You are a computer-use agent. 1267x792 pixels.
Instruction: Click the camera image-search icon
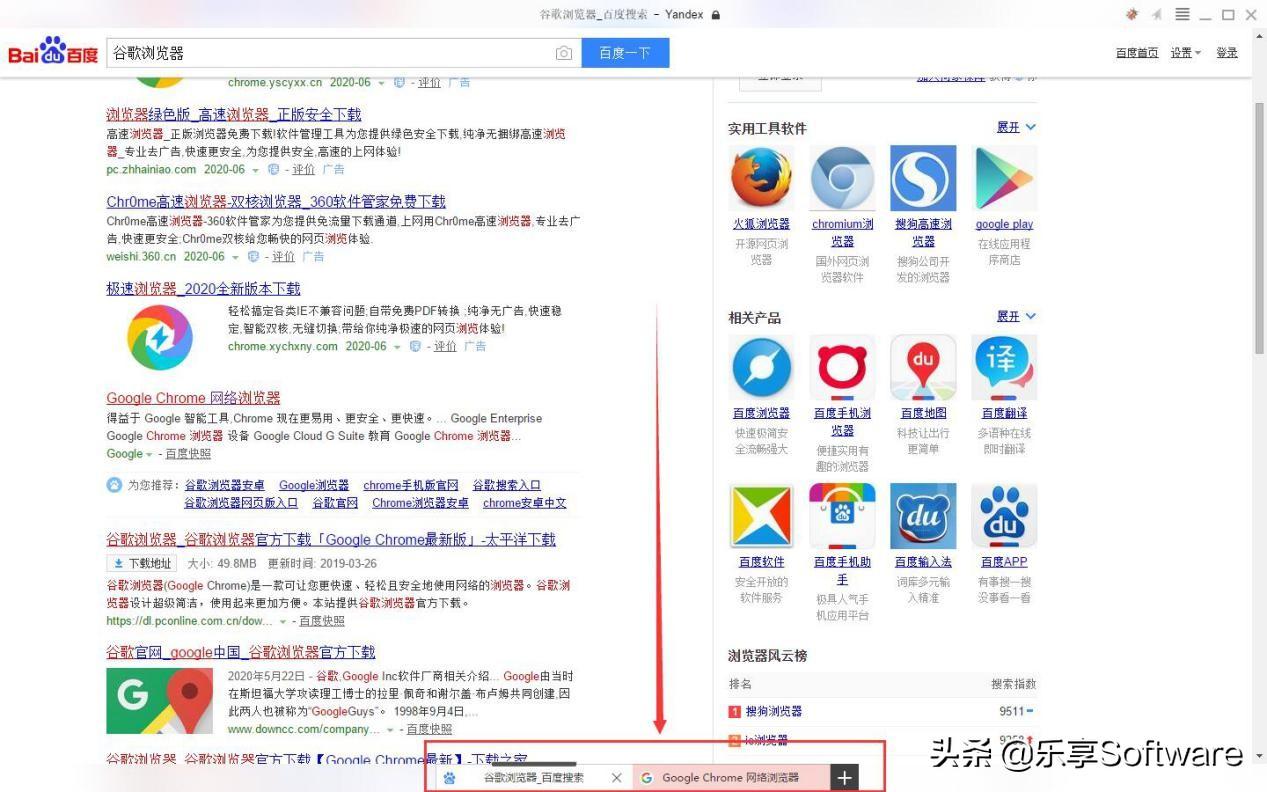point(564,53)
